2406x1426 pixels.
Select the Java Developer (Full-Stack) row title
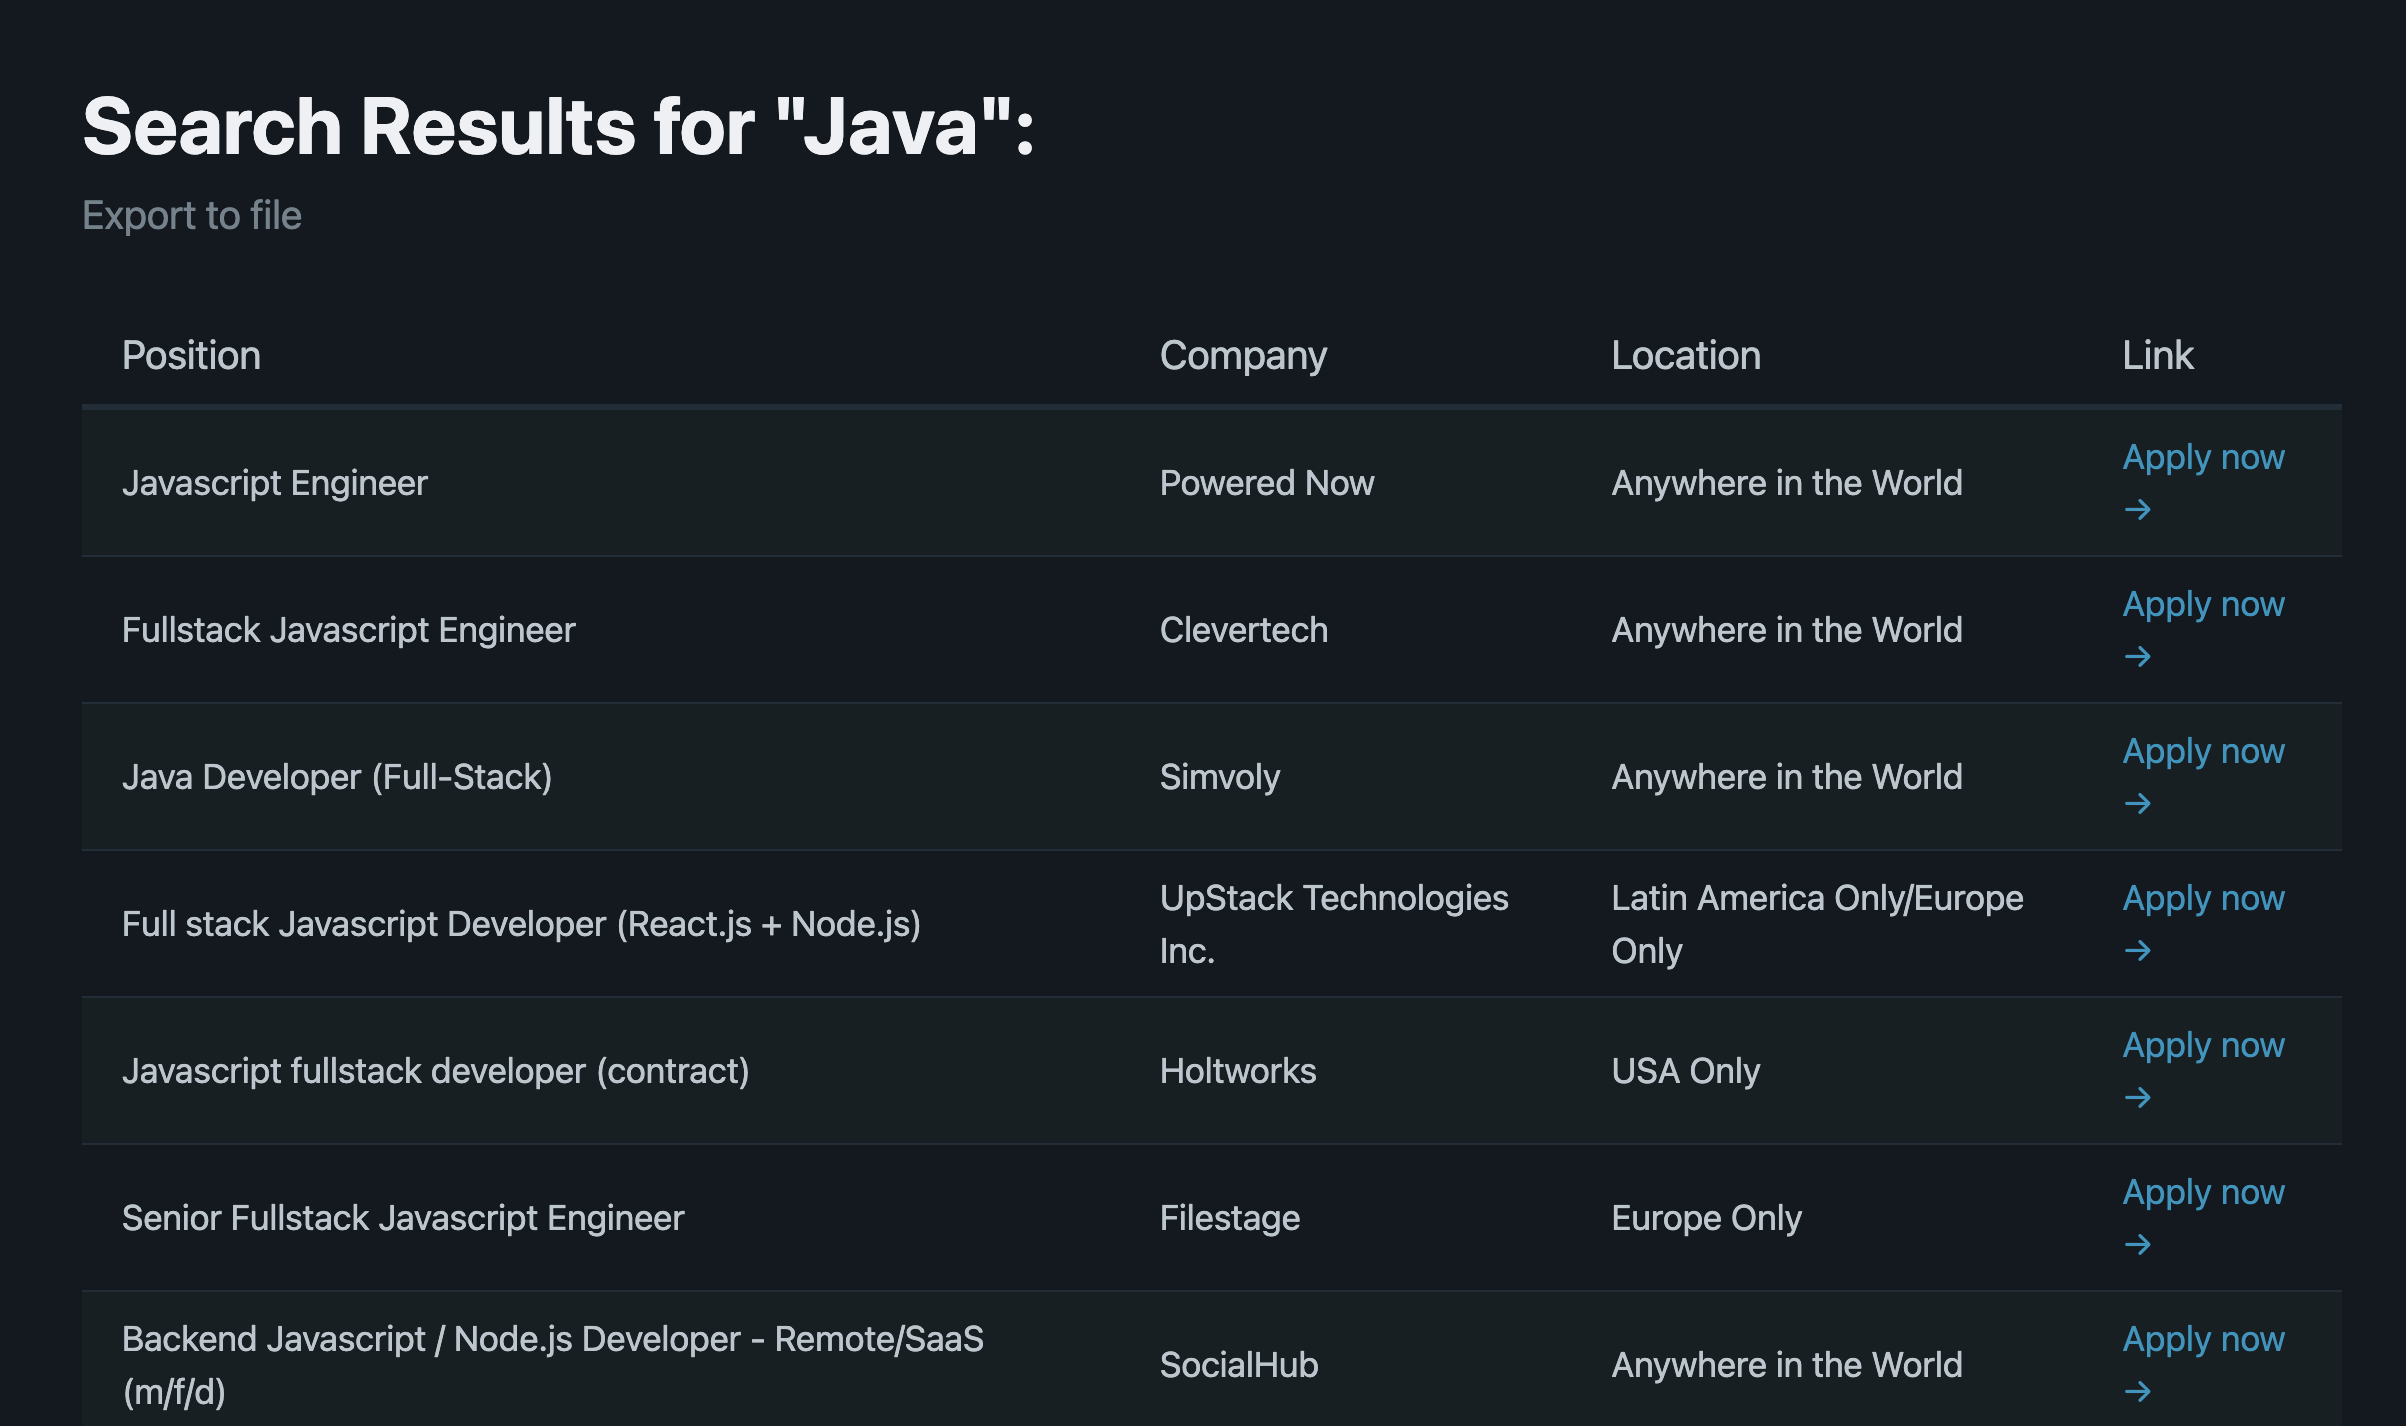pos(337,777)
